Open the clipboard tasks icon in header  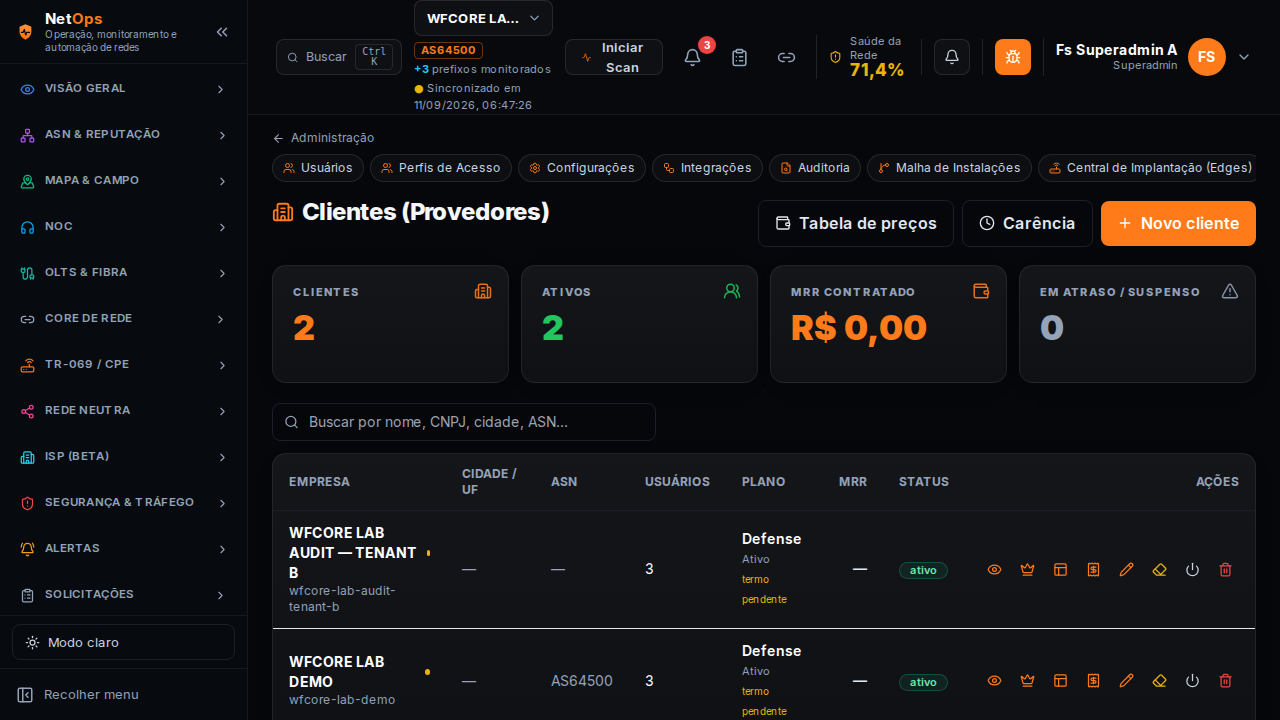739,57
